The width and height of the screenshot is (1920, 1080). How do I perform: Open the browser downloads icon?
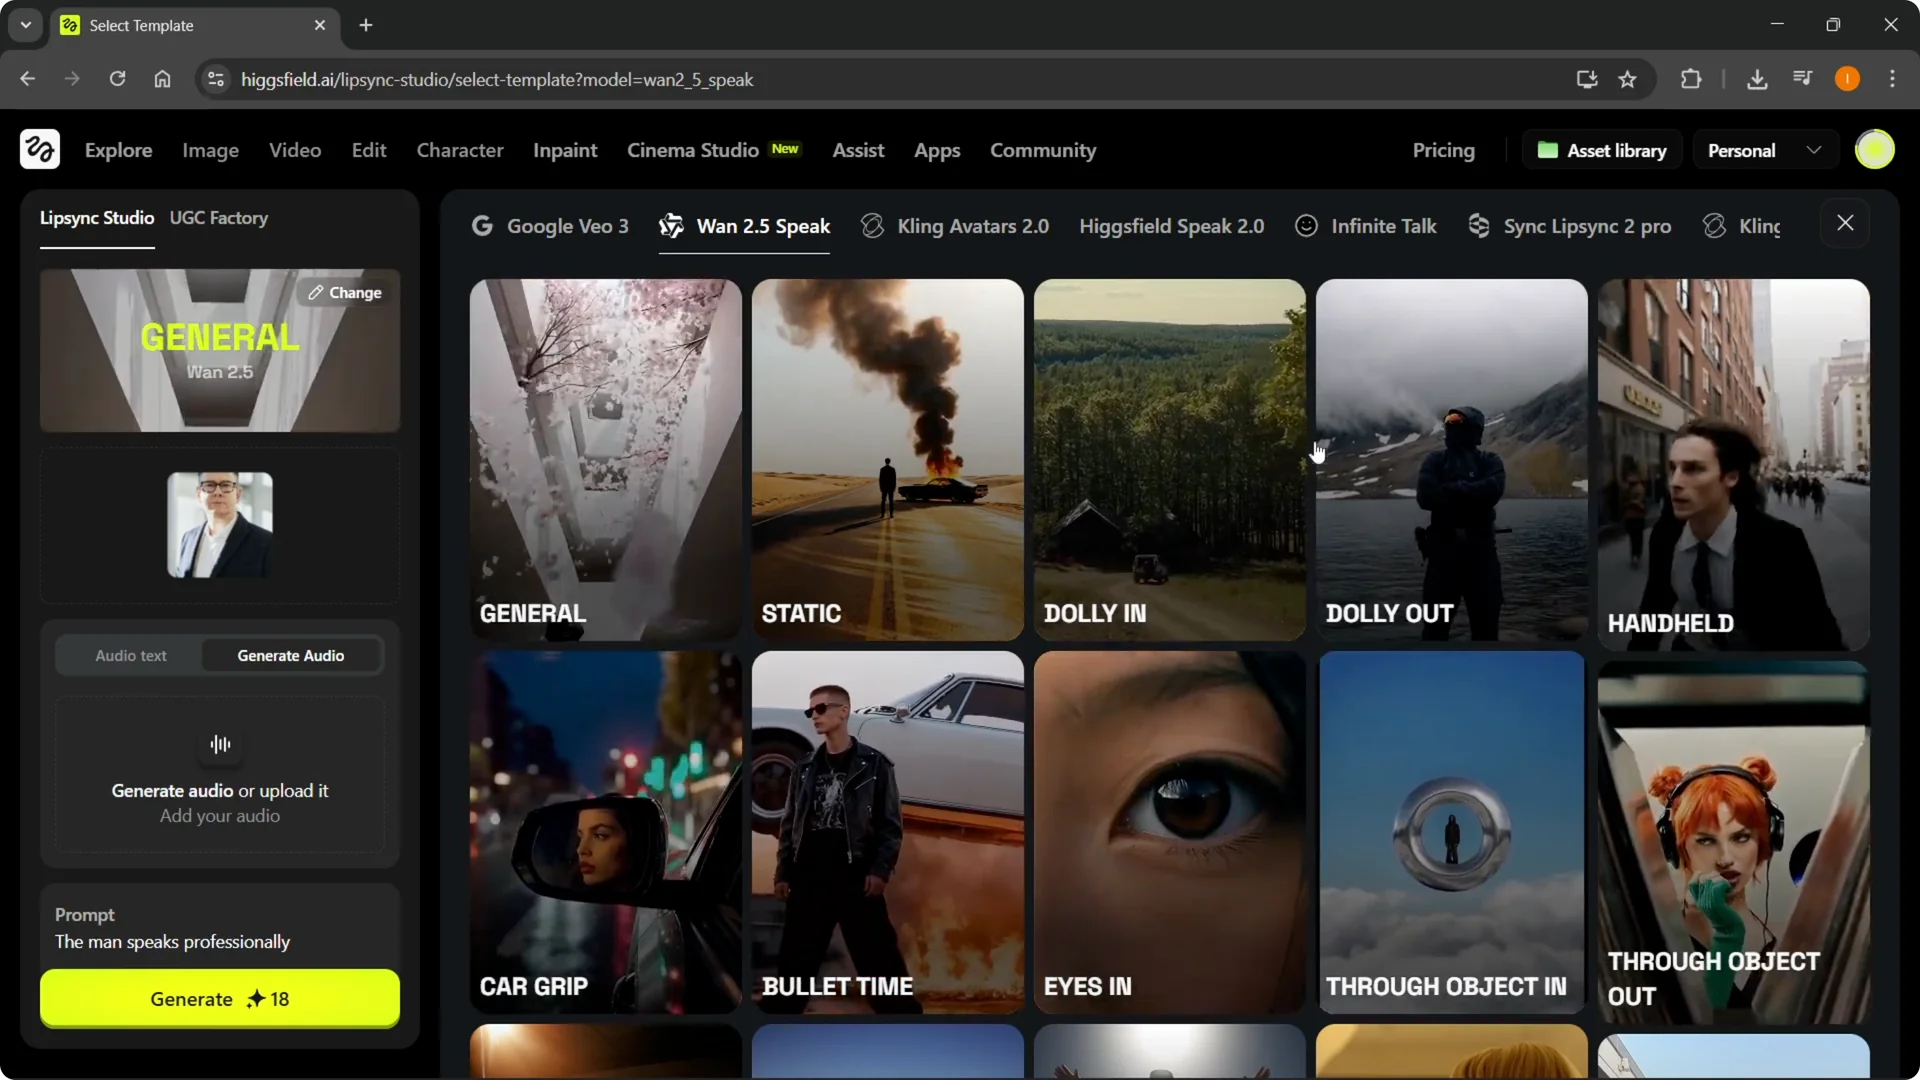1757,79
